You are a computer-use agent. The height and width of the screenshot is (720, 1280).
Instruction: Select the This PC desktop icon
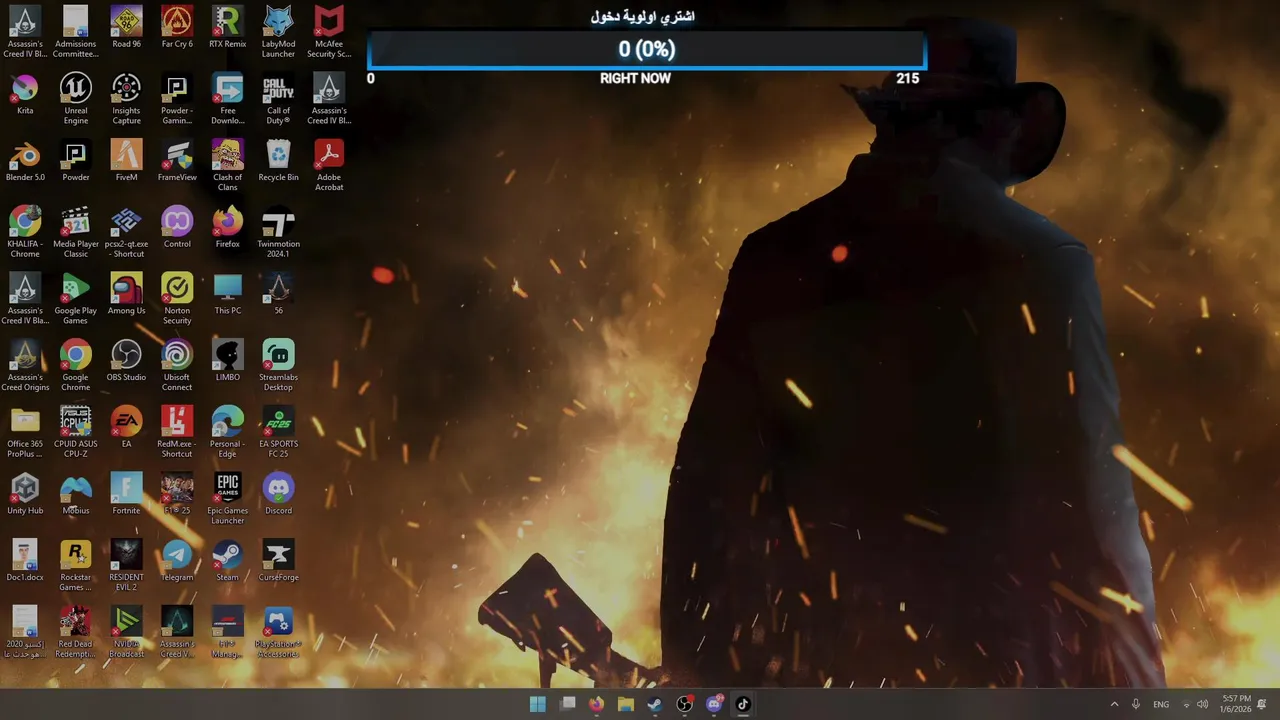pos(227,295)
